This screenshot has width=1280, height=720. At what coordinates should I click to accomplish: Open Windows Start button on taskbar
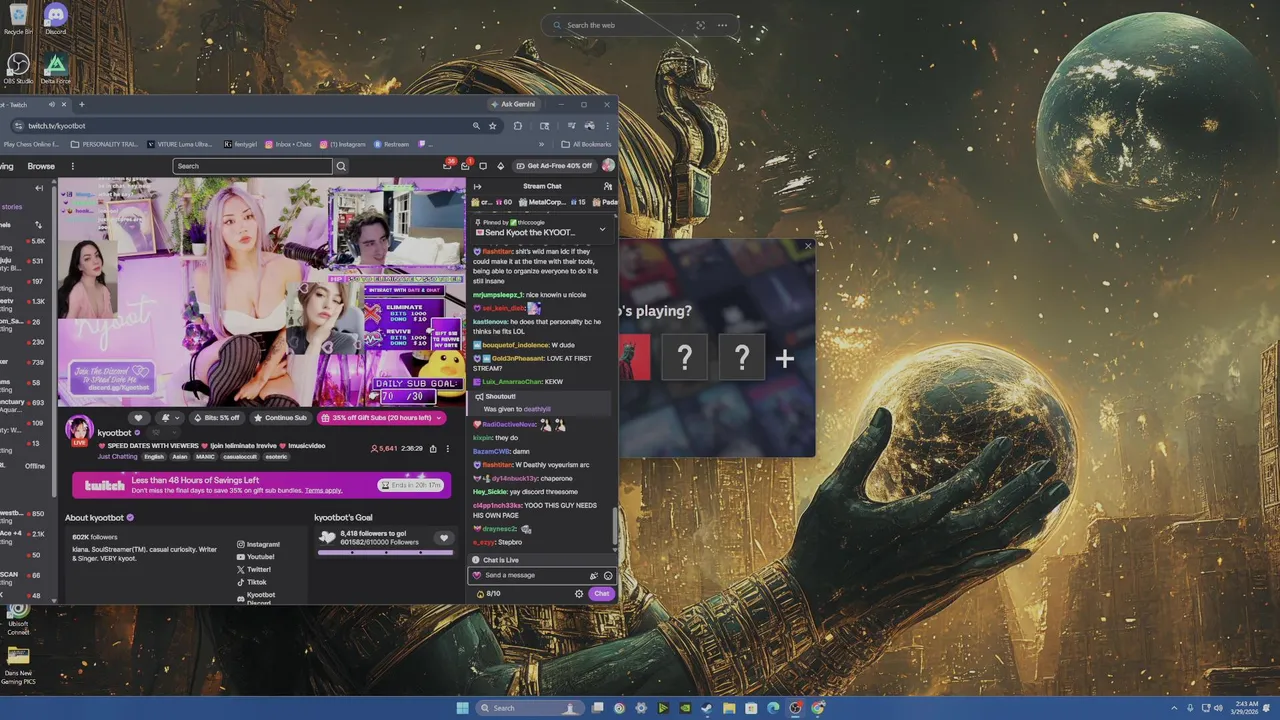click(x=462, y=708)
